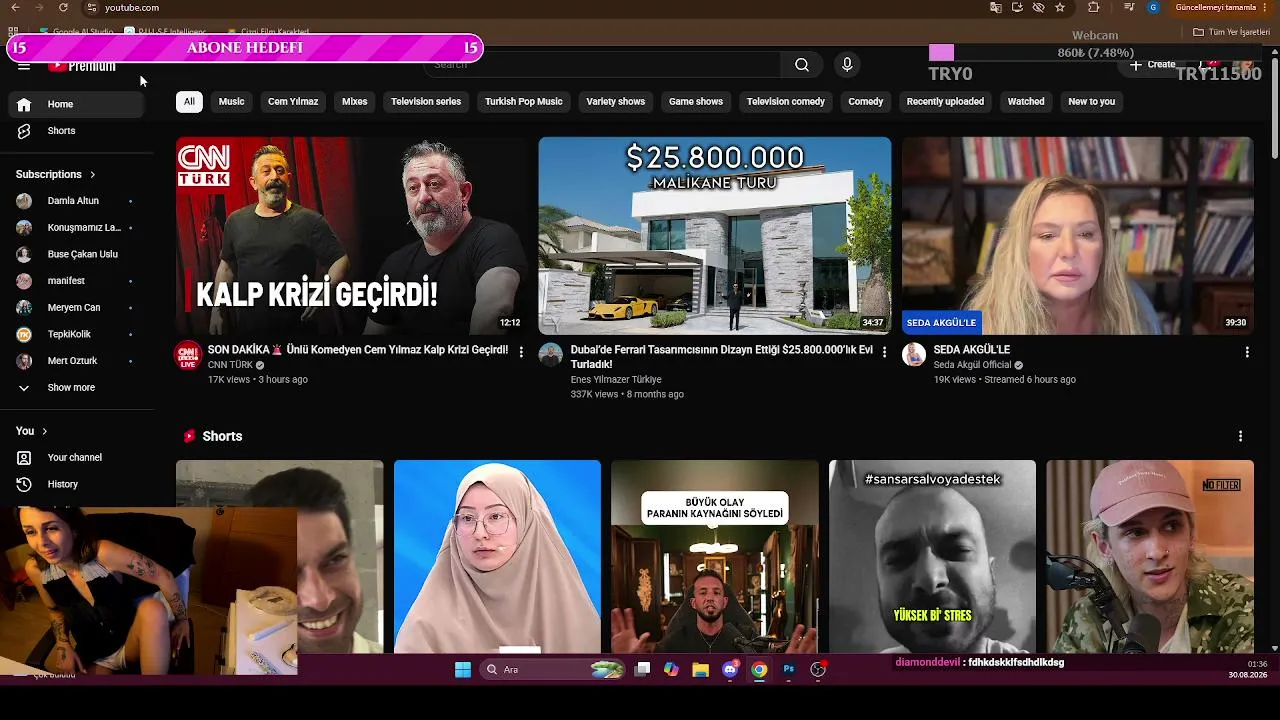Open options menu for the Dubai Ferrari mansion video
The image size is (1280, 720).
(884, 351)
